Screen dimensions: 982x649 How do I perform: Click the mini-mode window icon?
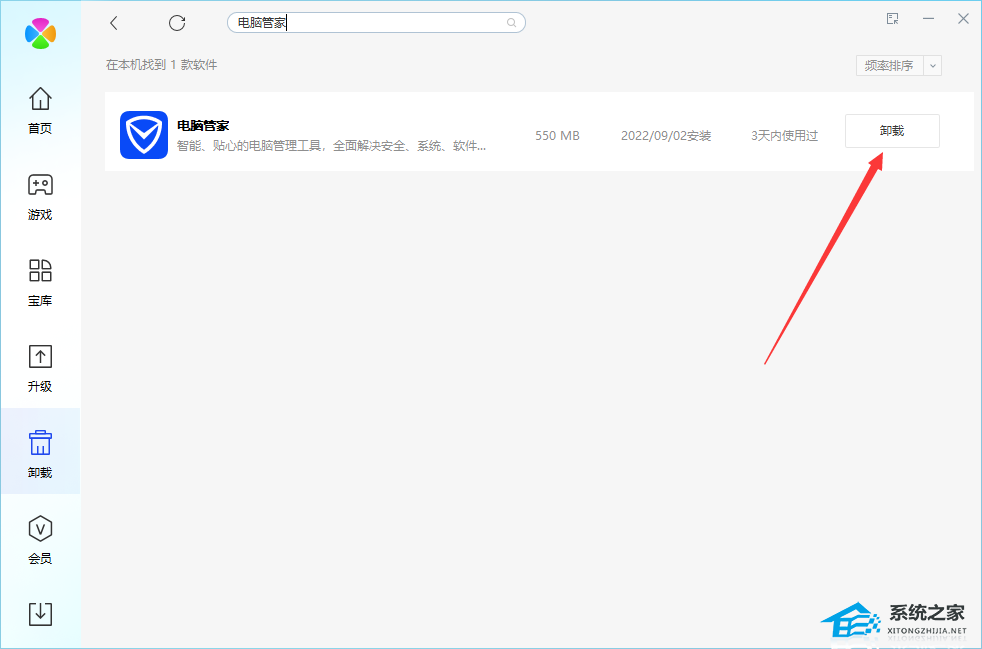892,19
